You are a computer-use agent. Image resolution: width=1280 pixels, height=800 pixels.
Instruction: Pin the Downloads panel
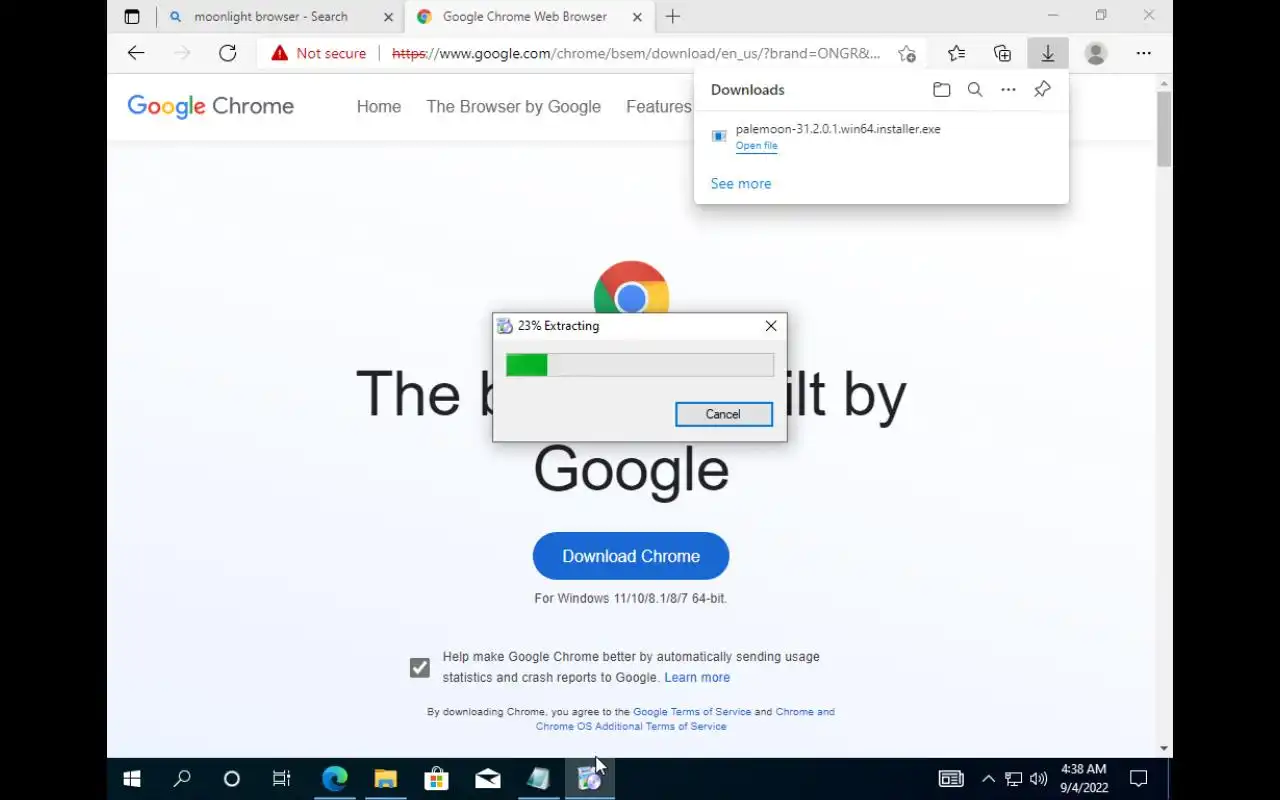click(1042, 89)
